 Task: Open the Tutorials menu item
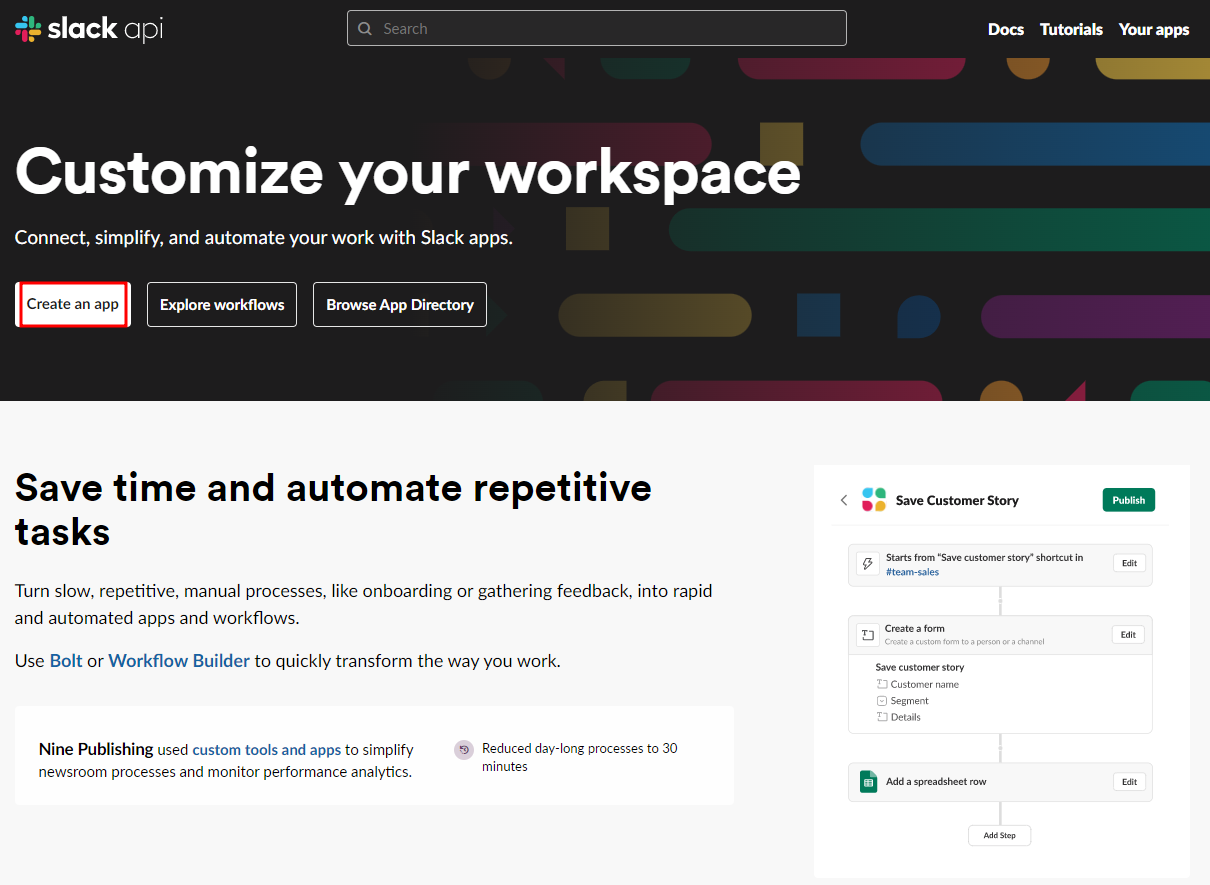tap(1071, 29)
